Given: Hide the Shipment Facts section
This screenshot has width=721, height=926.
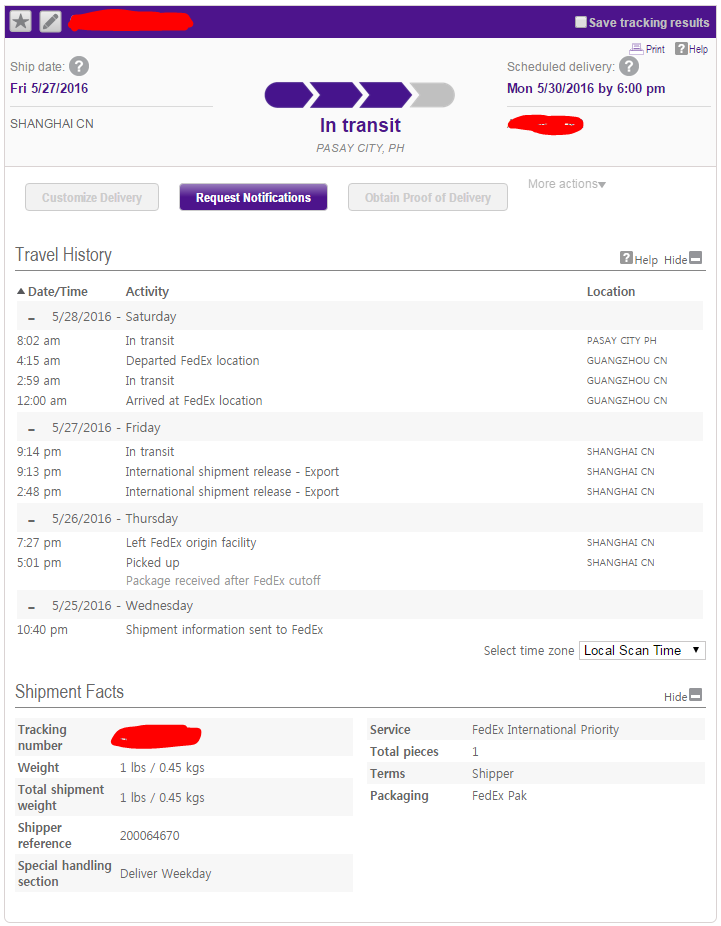Looking at the screenshot, I should [696, 695].
